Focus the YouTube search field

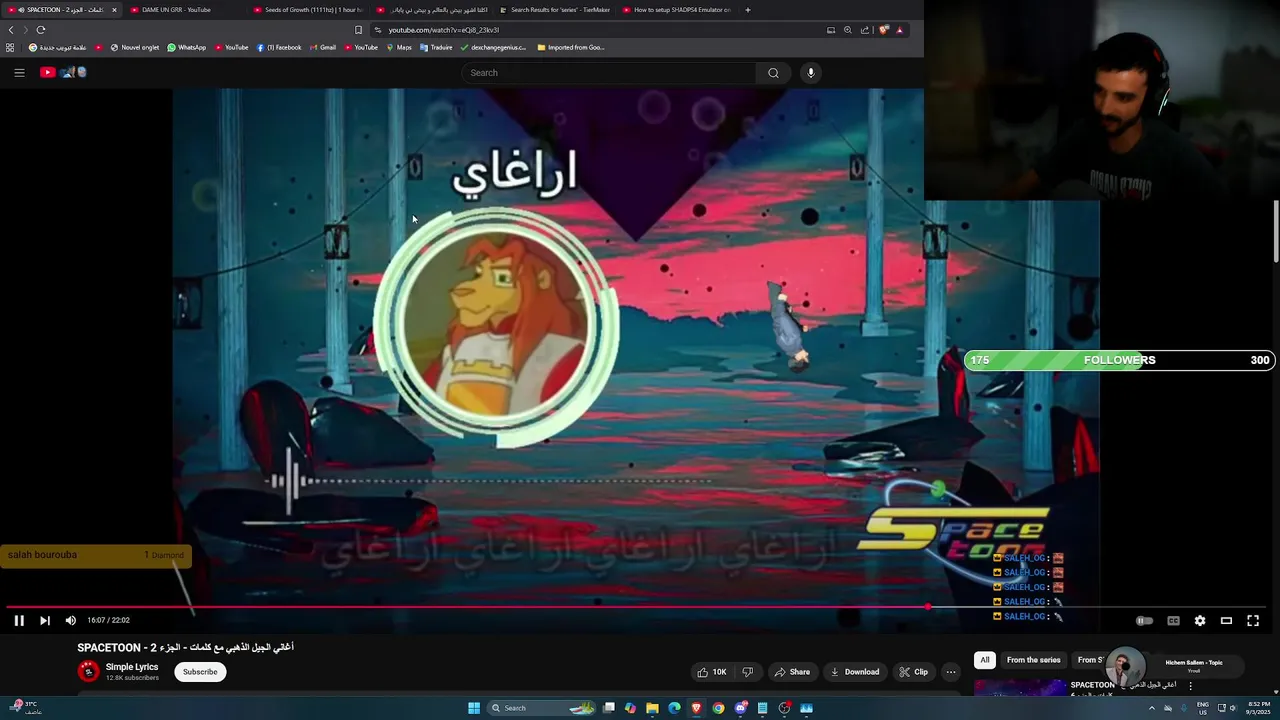pyautogui.click(x=610, y=72)
